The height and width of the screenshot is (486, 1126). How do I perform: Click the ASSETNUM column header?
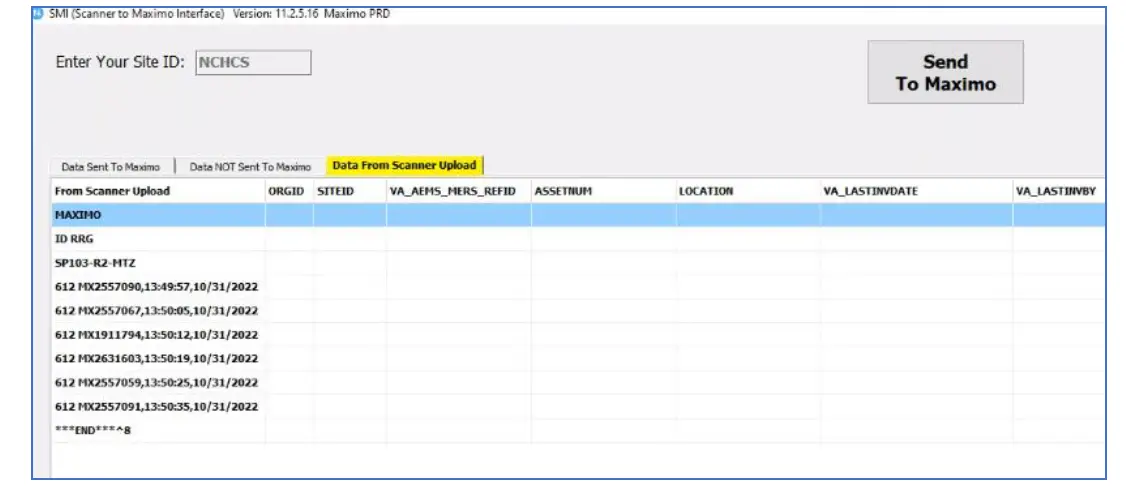(x=566, y=191)
